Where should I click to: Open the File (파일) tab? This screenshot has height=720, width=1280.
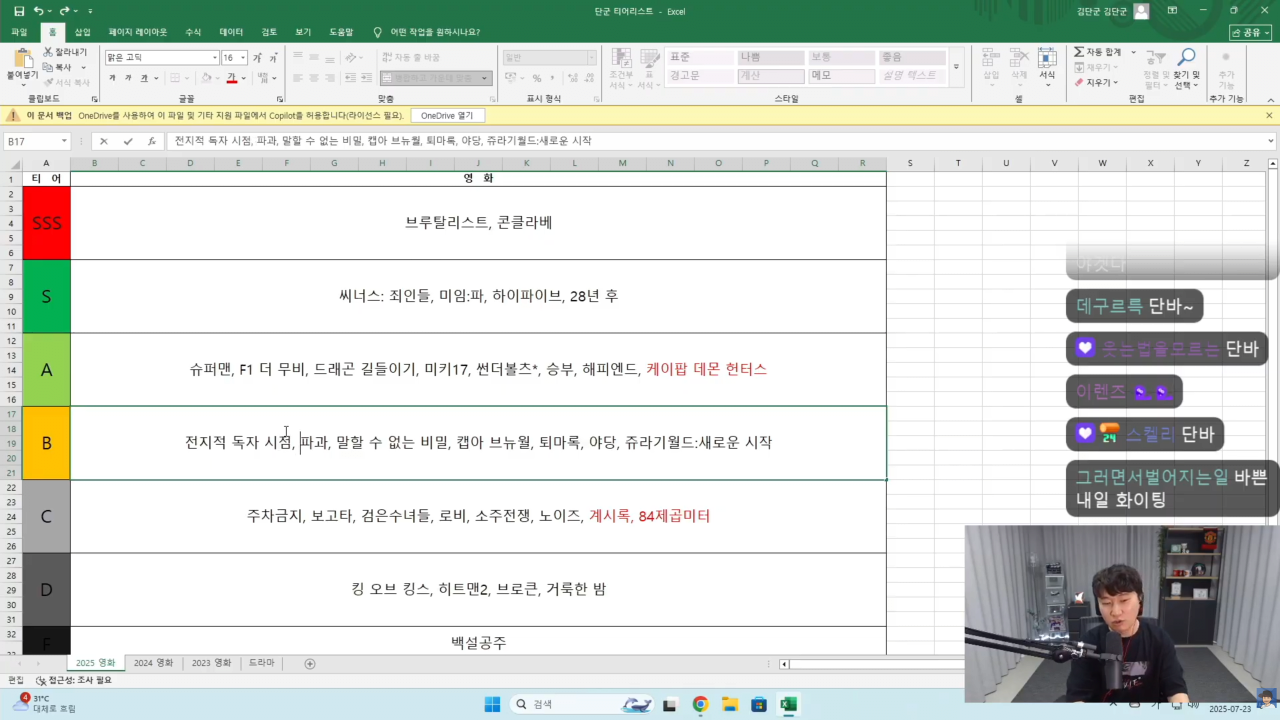coord(19,32)
